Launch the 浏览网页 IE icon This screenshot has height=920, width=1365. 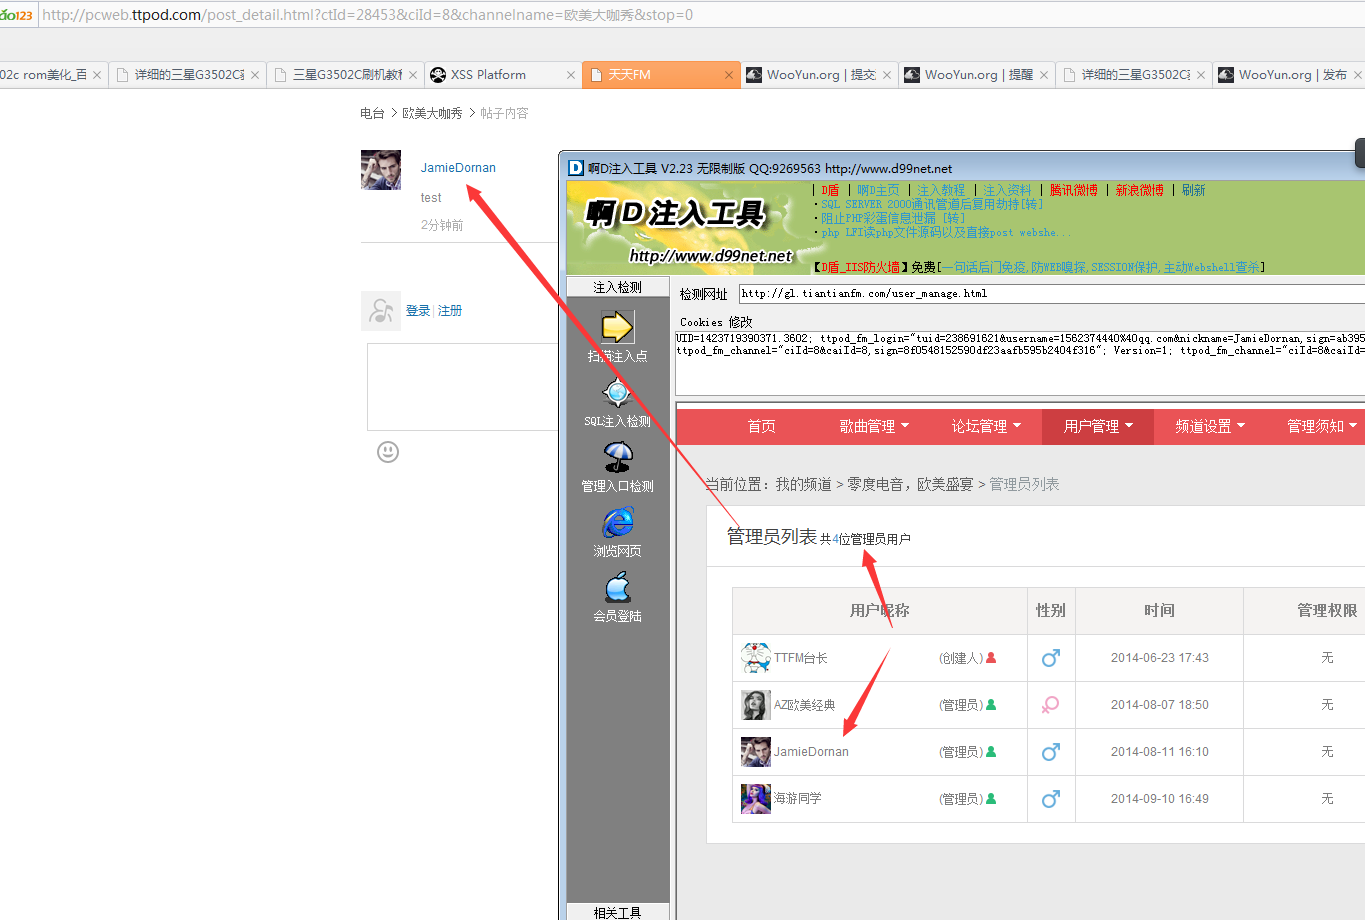tap(617, 522)
